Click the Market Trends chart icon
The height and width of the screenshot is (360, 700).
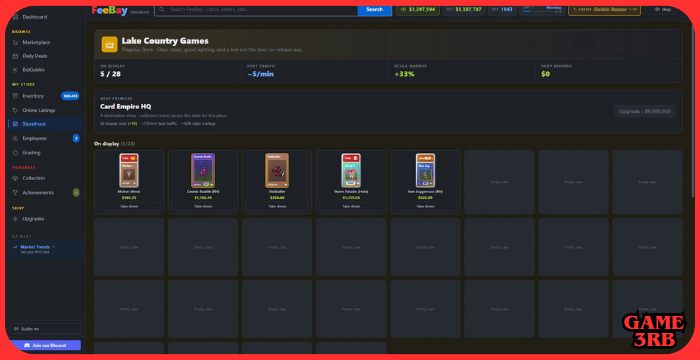(15, 247)
